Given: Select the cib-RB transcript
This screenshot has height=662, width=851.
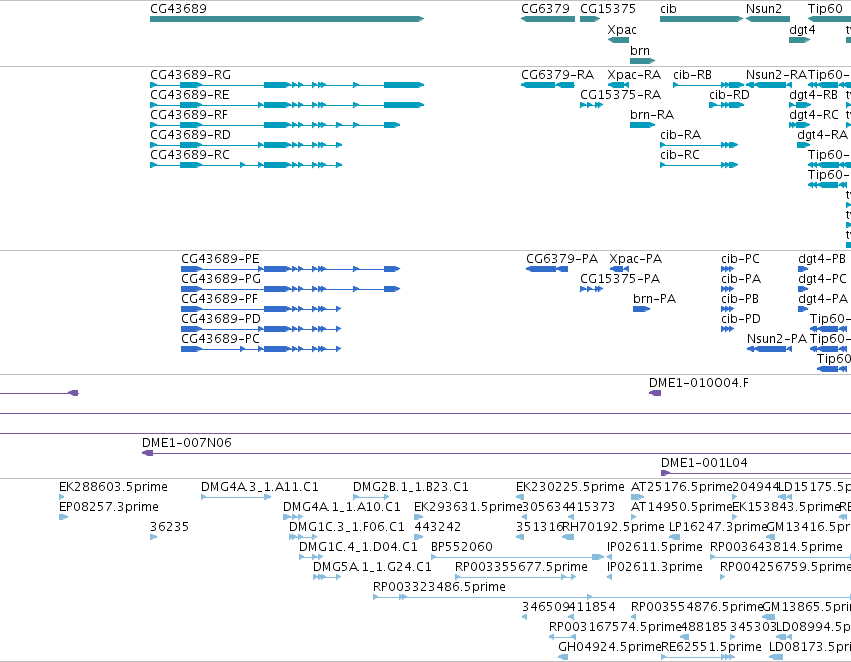Looking at the screenshot, I should [708, 85].
